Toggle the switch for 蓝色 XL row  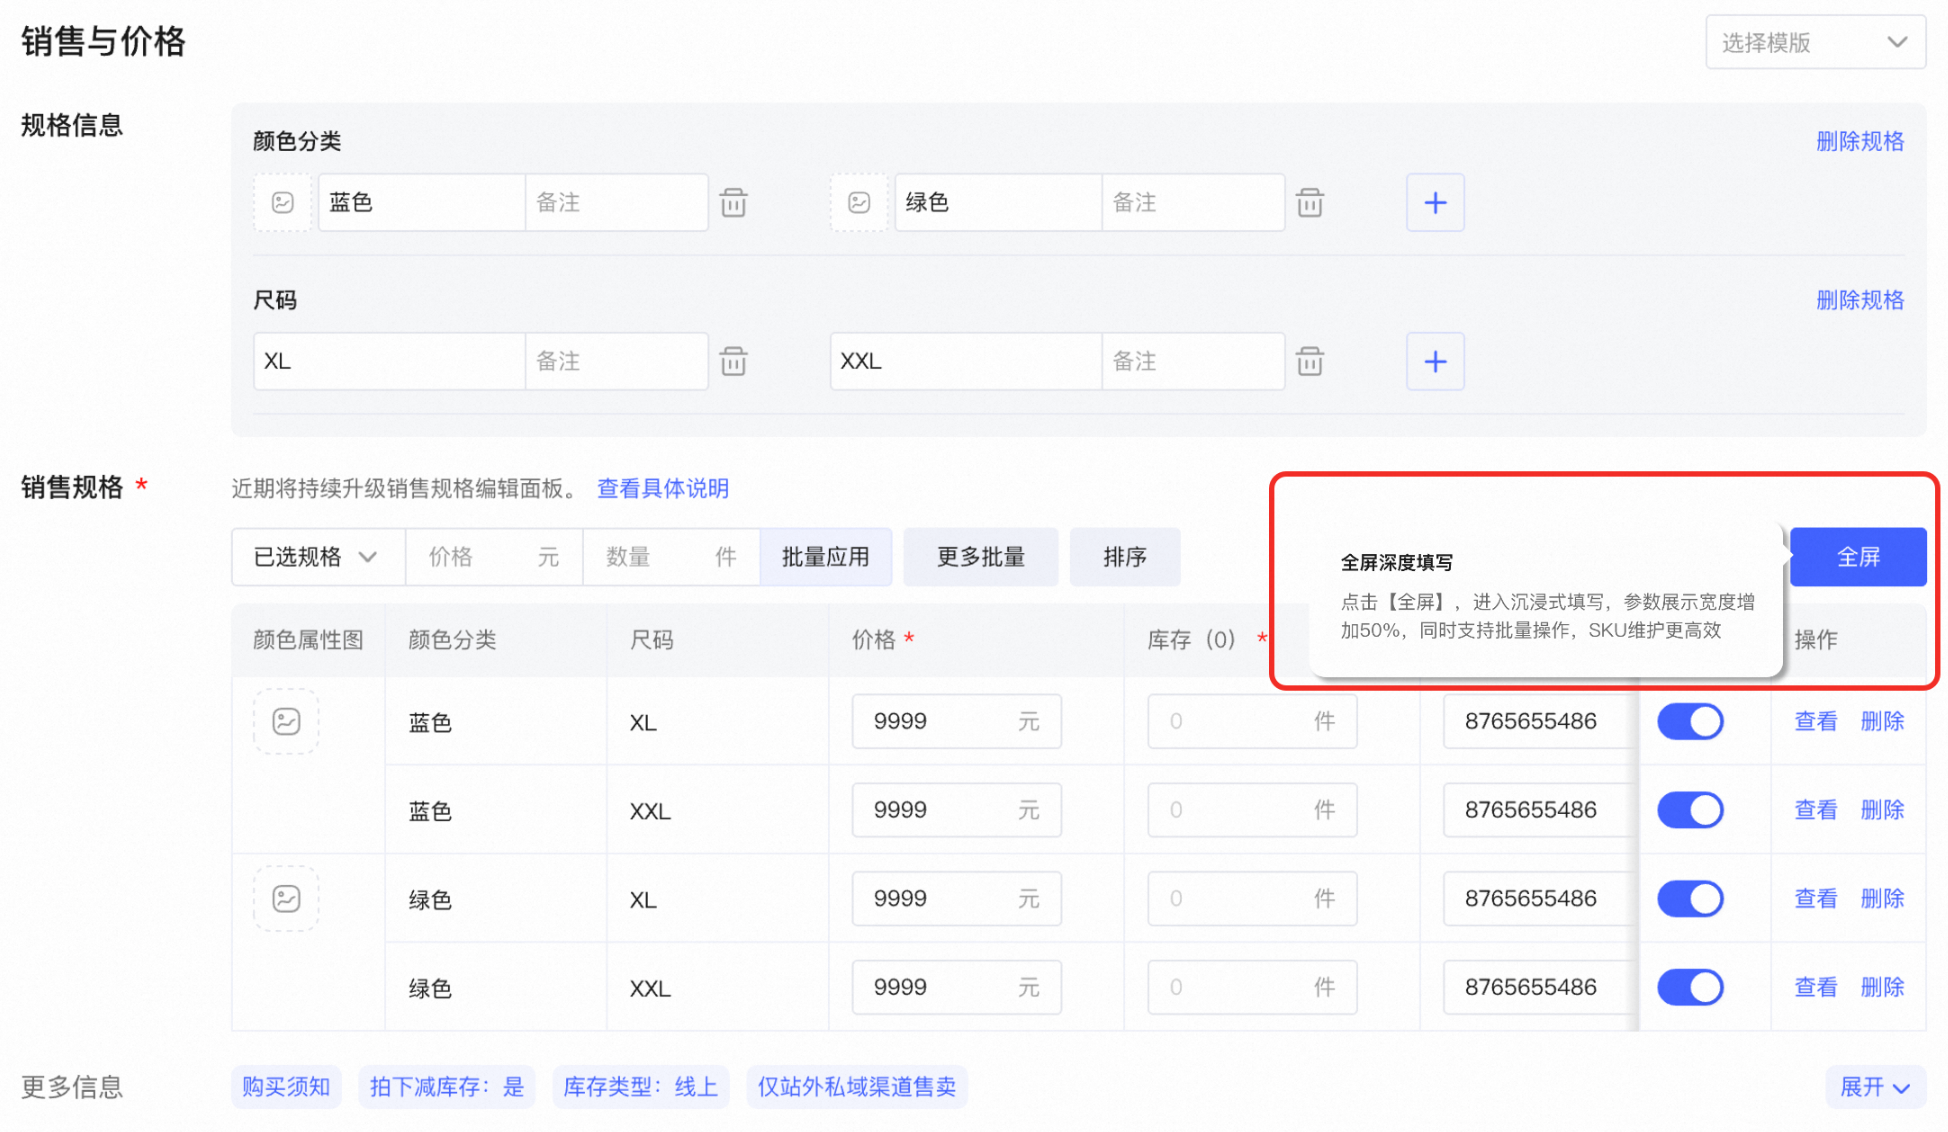pyautogui.click(x=1690, y=721)
